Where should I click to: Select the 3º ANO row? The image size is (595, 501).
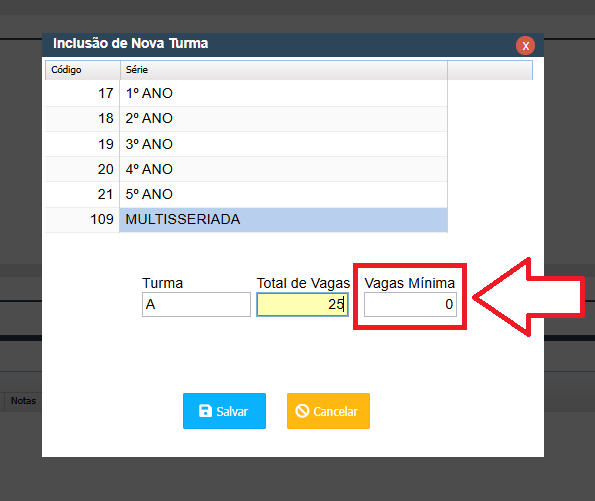point(246,144)
